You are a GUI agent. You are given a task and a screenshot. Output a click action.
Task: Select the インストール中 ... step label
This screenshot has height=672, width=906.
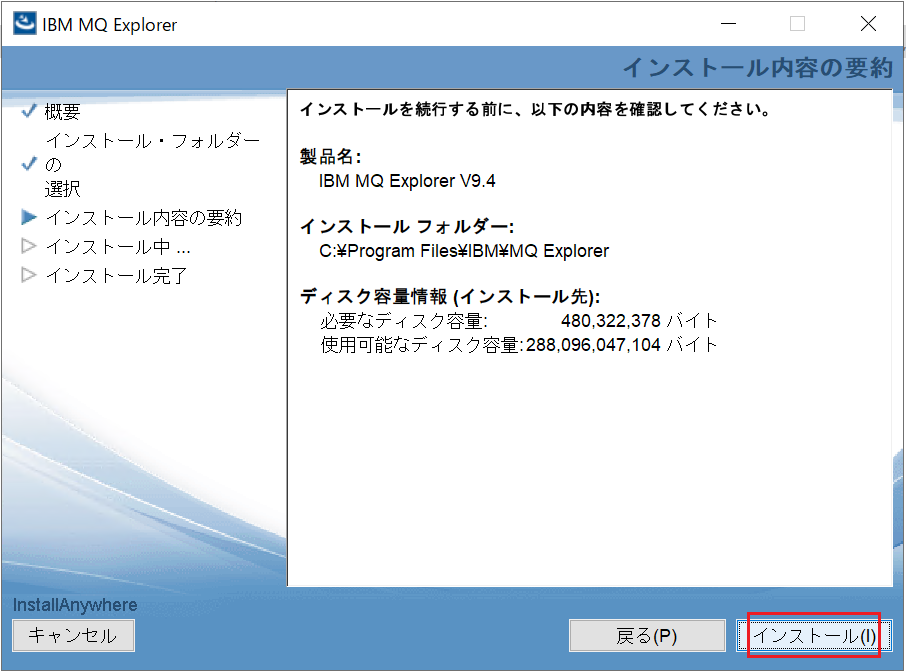118,247
